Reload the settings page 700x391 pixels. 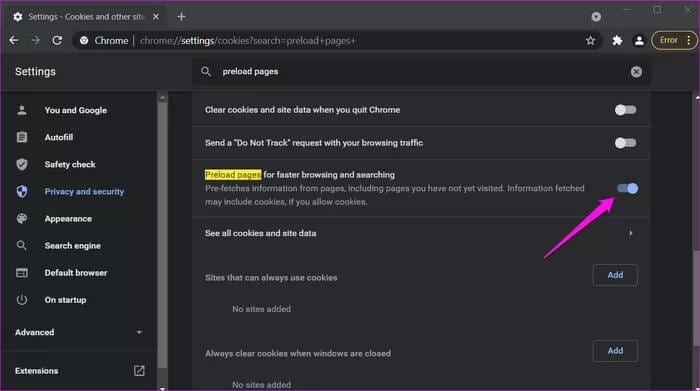pos(57,40)
